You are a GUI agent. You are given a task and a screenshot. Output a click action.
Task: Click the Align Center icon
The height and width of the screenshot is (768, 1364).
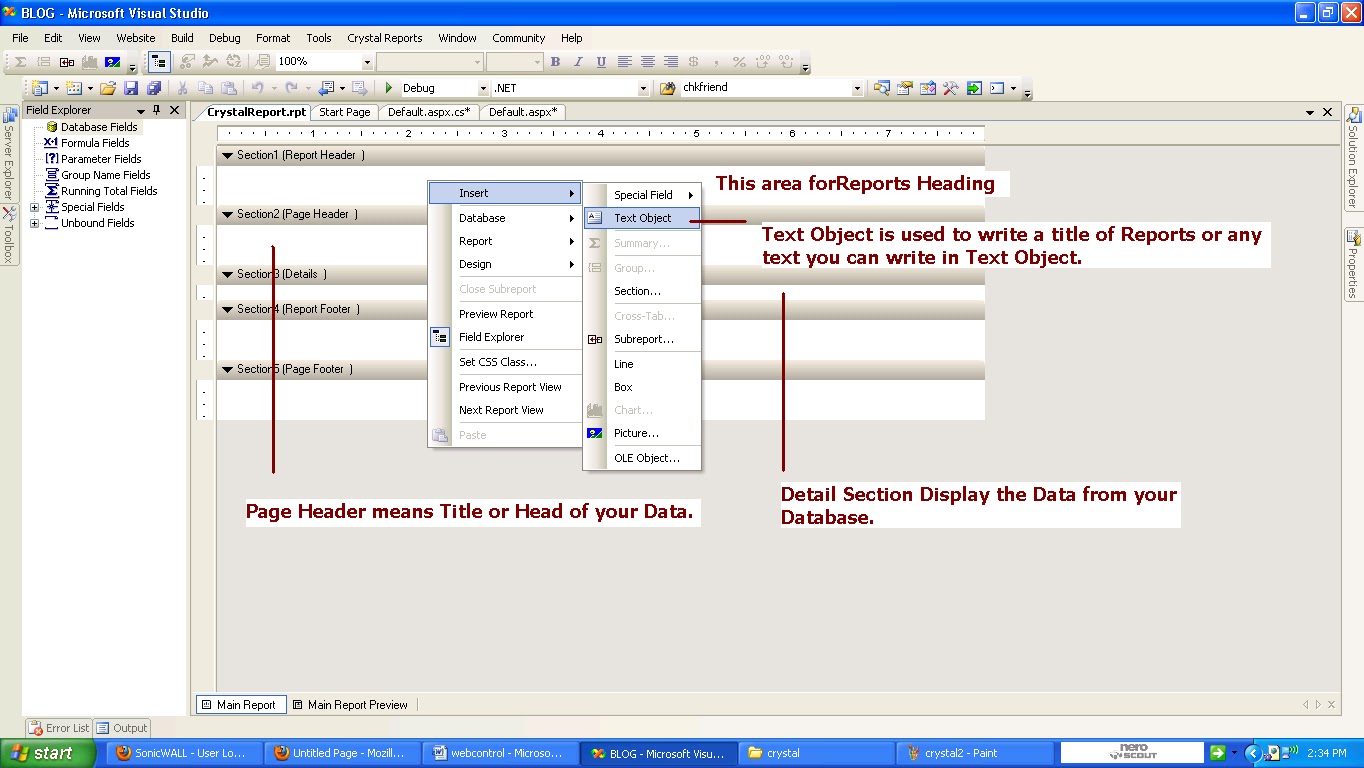click(x=648, y=62)
